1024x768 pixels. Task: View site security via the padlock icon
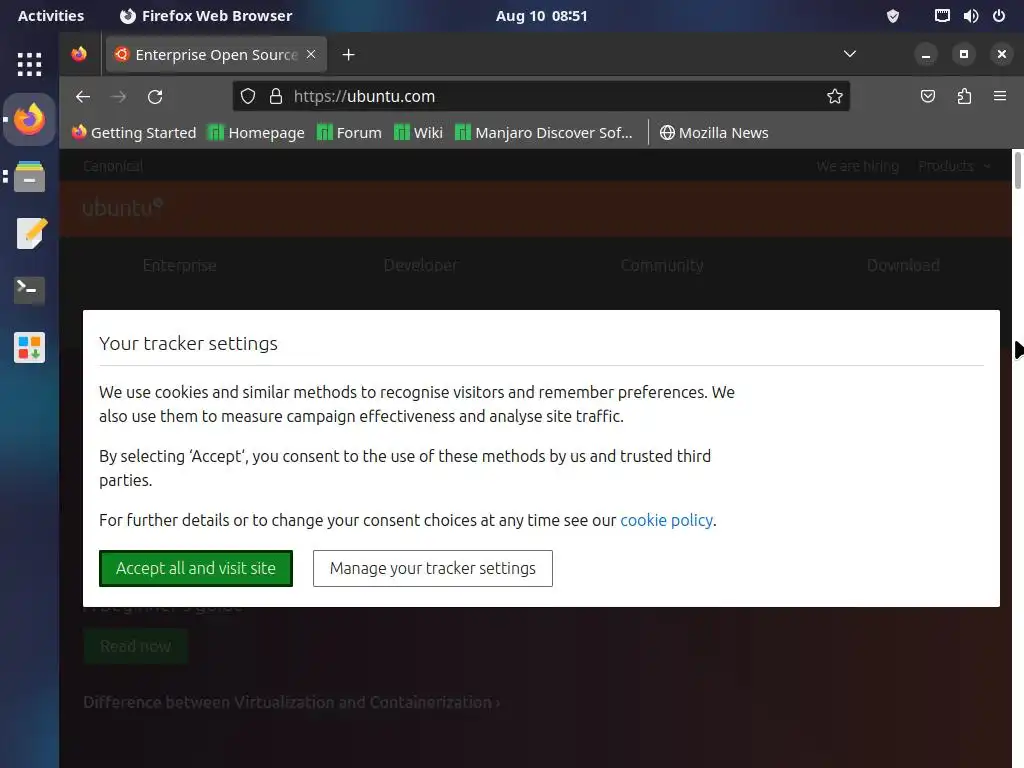click(x=276, y=97)
